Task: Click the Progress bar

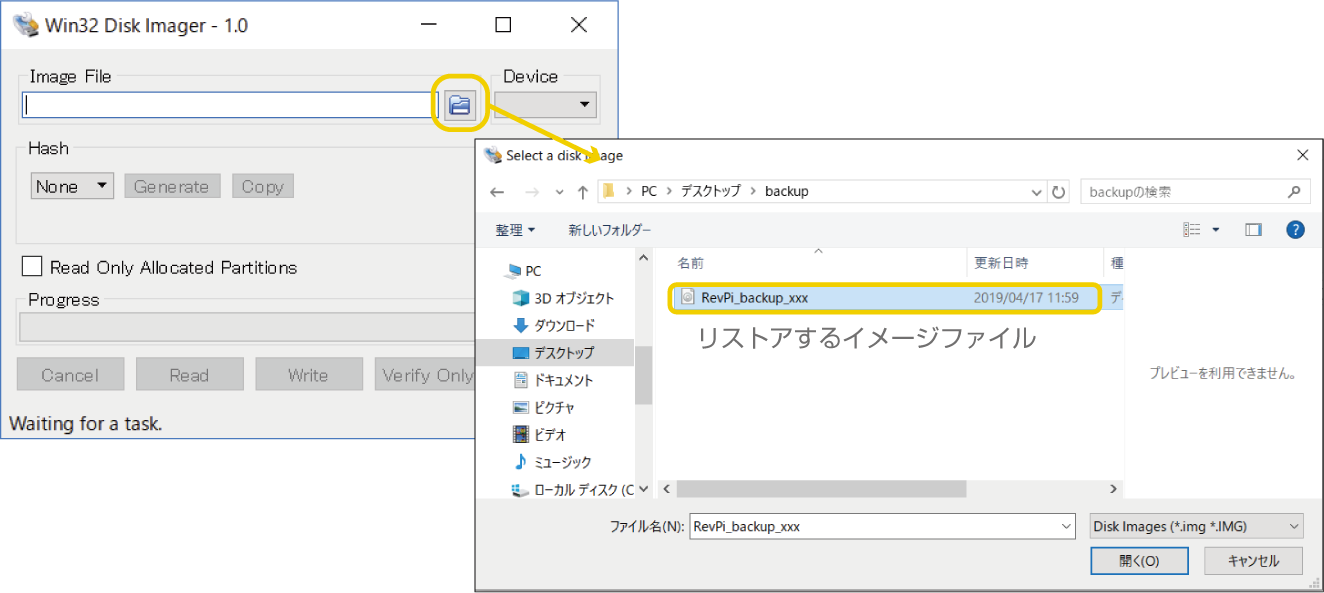Action: point(247,327)
